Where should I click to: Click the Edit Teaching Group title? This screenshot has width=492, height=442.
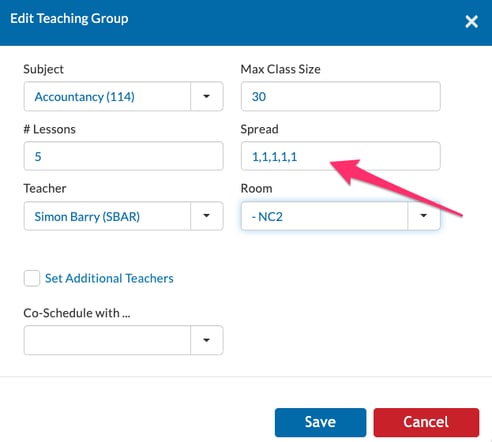(x=69, y=19)
